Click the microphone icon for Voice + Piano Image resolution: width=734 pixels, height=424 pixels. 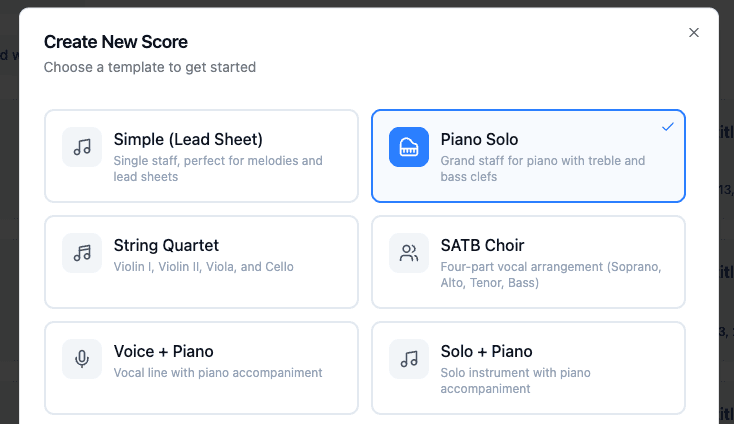82,359
